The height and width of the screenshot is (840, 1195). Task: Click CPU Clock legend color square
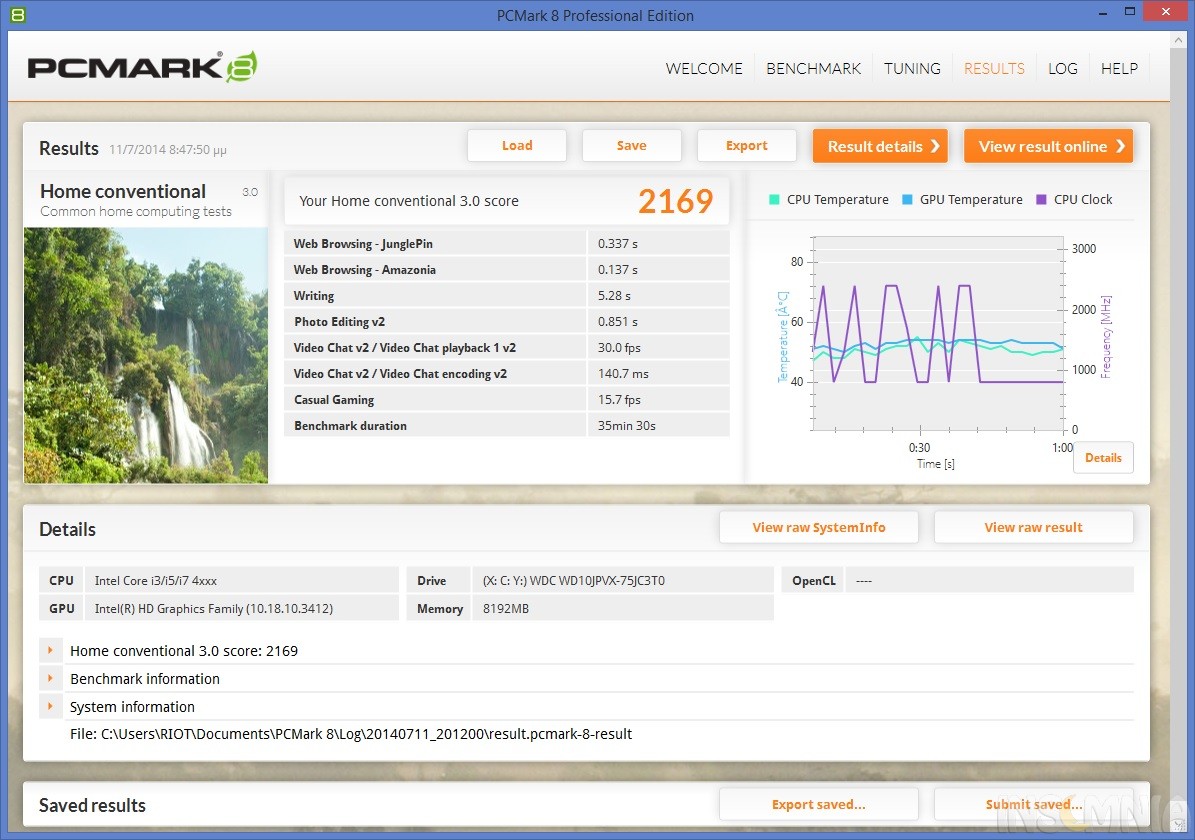pos(1041,200)
